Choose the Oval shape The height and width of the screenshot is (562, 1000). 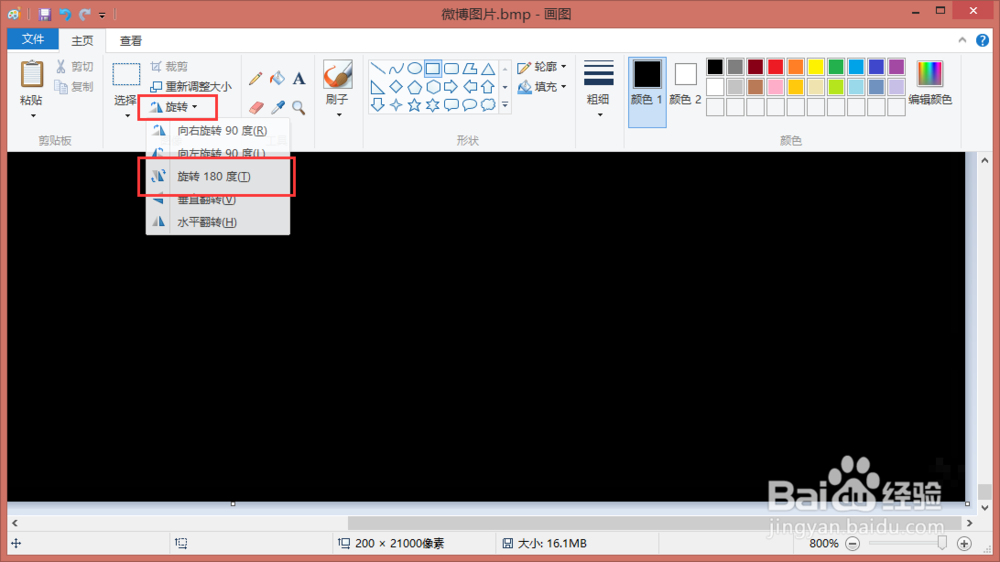point(415,68)
